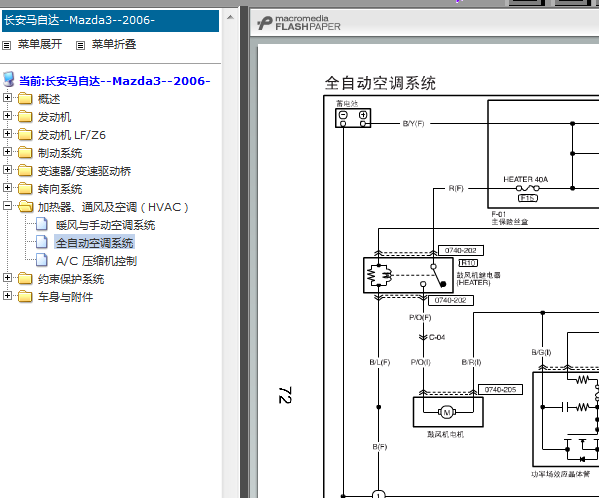Expand the 车身与附件 folder node

[x=7, y=296]
